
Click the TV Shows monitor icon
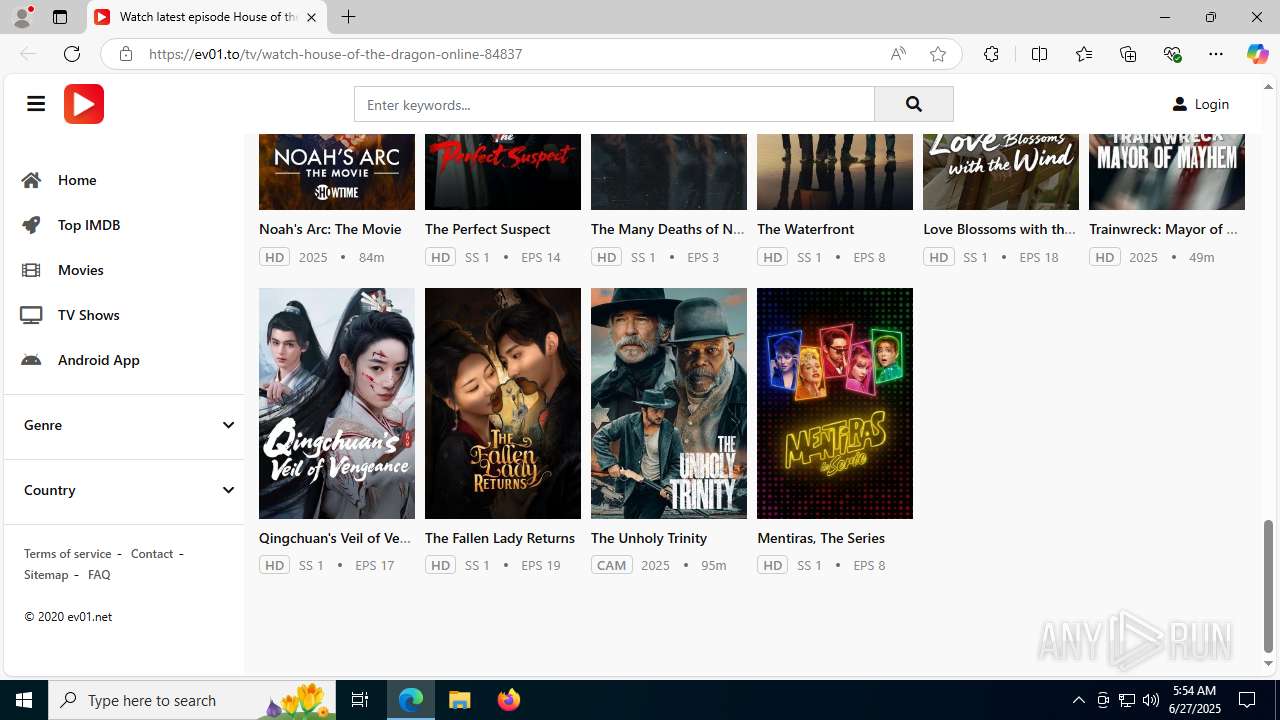point(32,315)
